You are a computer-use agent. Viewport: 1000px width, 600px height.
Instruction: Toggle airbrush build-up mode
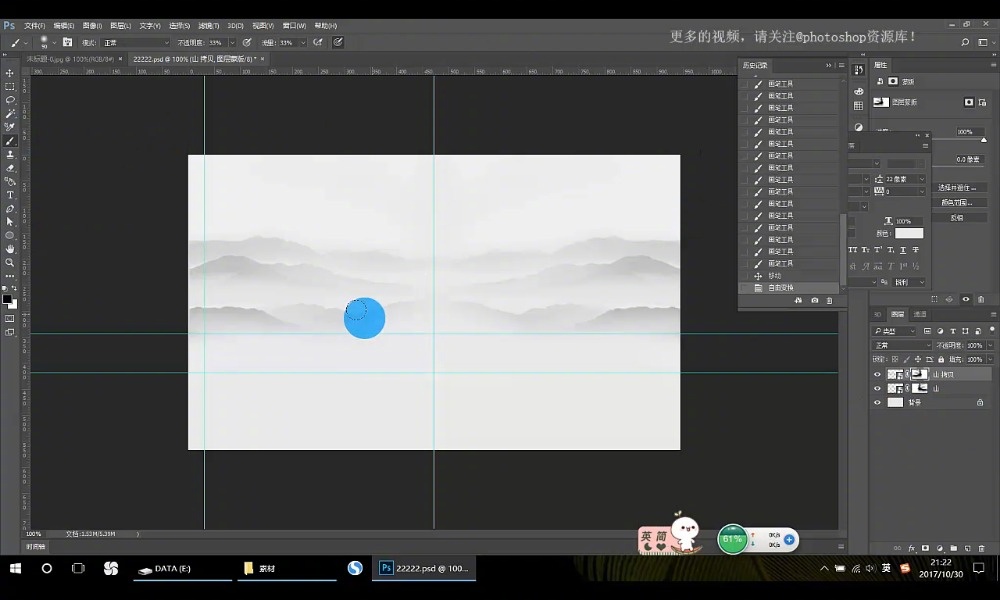tap(318, 42)
